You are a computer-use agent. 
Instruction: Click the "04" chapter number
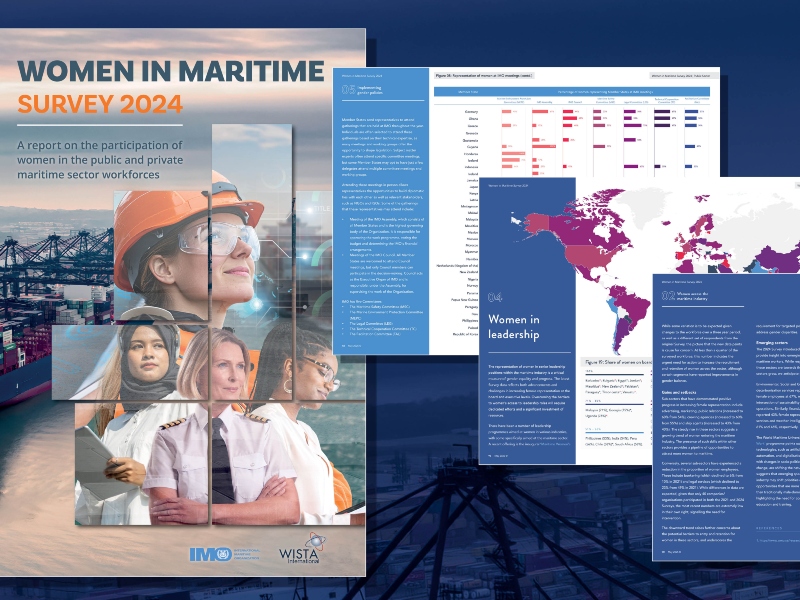point(494,297)
